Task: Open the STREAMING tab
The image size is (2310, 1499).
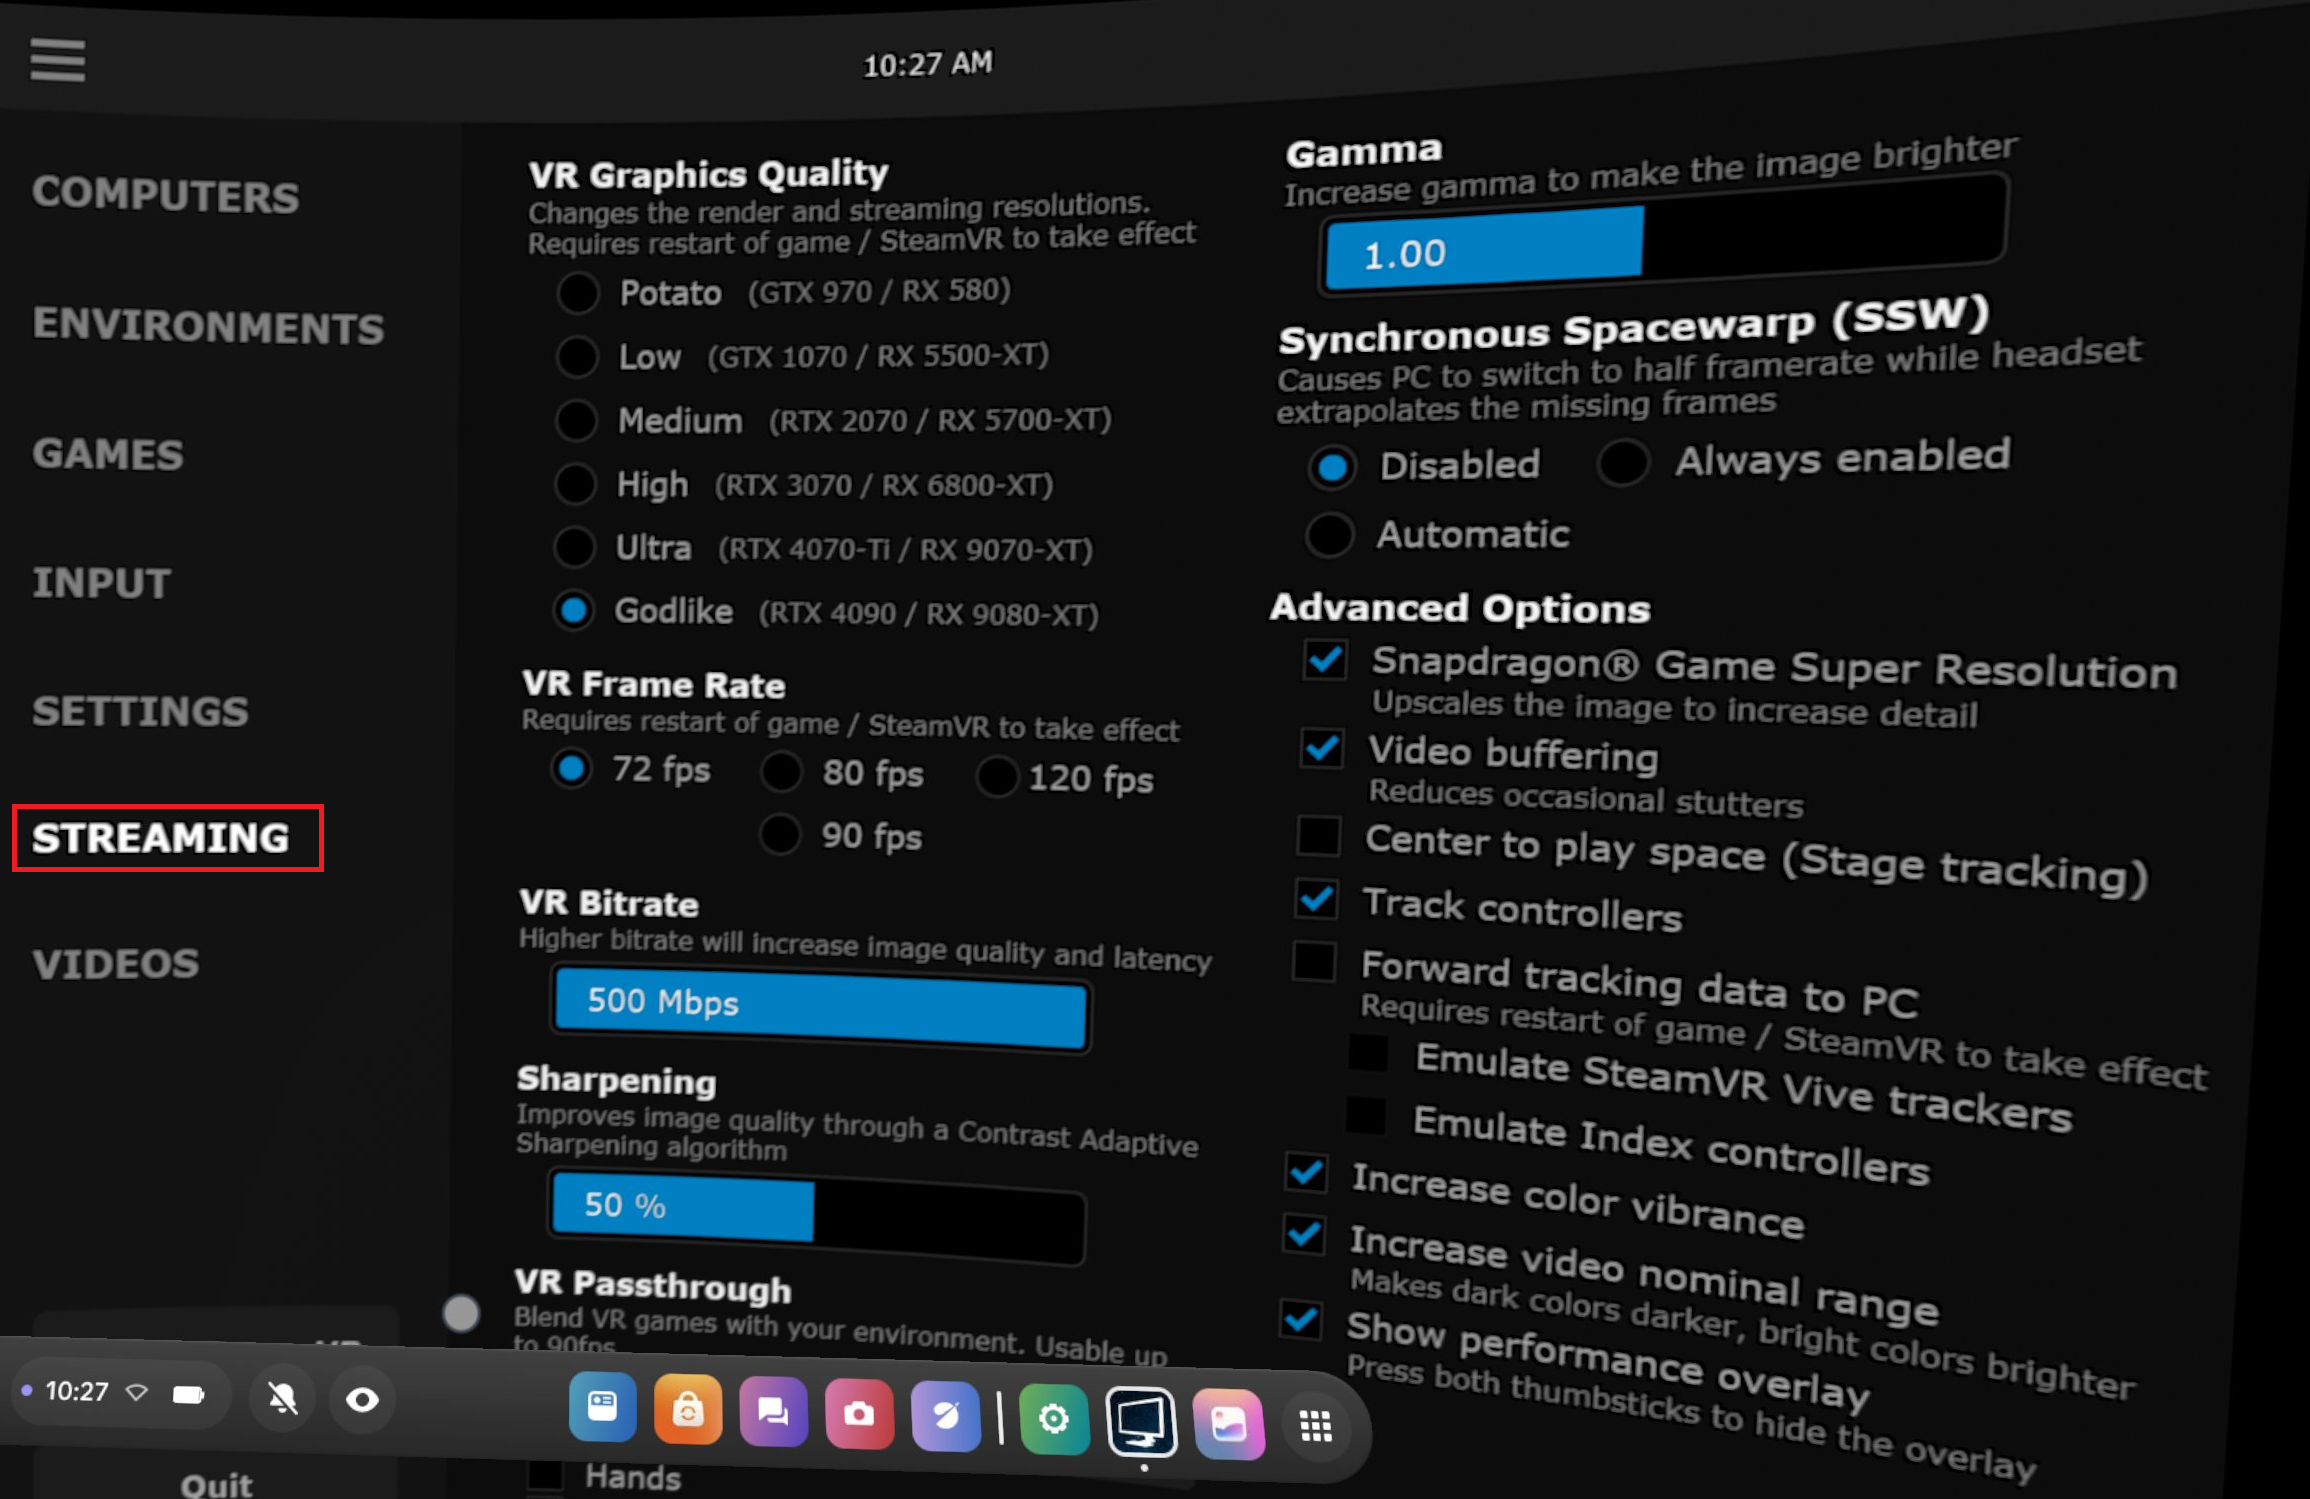Action: (161, 838)
